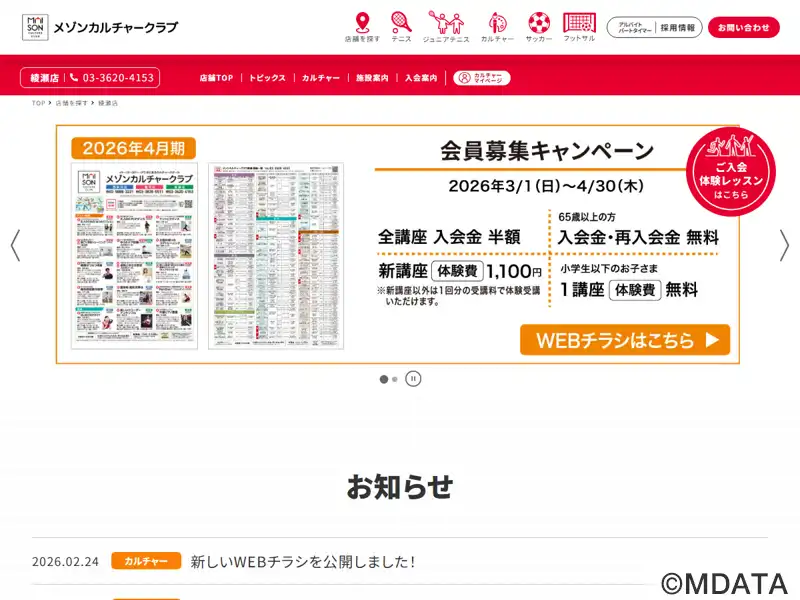Show next slide with right arrow

[x=784, y=245]
